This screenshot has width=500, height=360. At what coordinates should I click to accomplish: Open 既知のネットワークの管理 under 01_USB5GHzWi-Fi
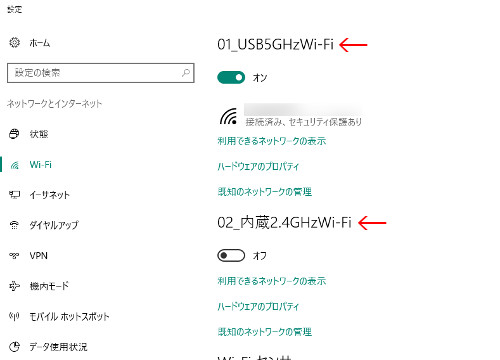265,192
